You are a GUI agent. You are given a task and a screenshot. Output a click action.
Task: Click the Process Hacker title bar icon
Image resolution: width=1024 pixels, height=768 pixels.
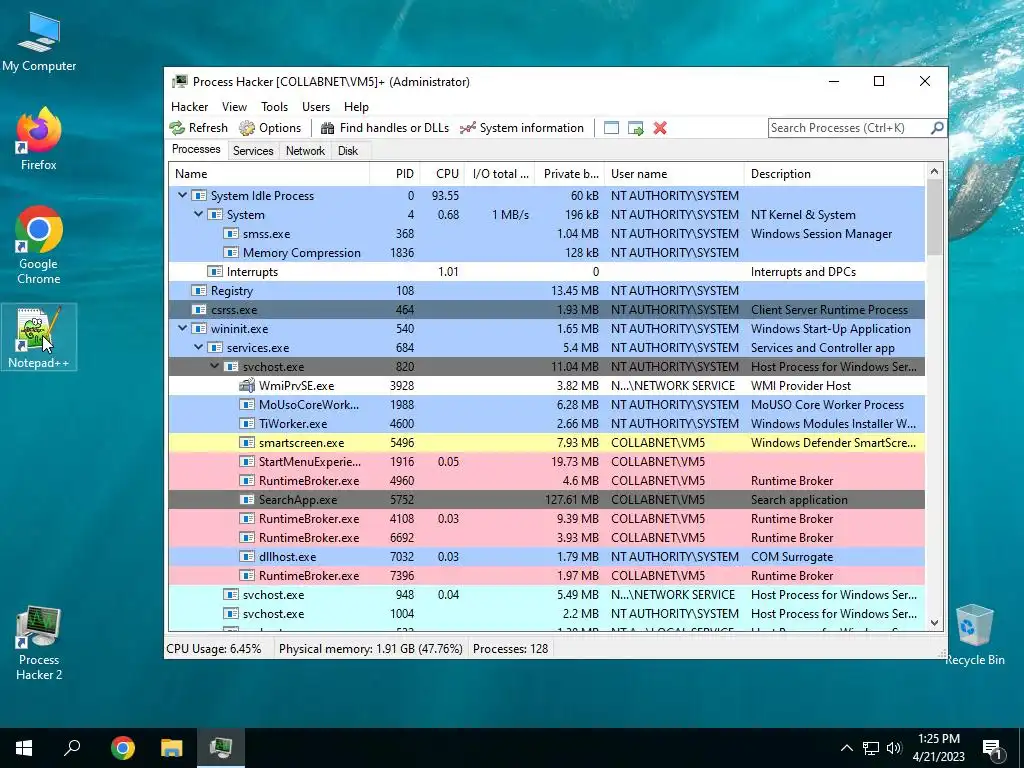[180, 82]
